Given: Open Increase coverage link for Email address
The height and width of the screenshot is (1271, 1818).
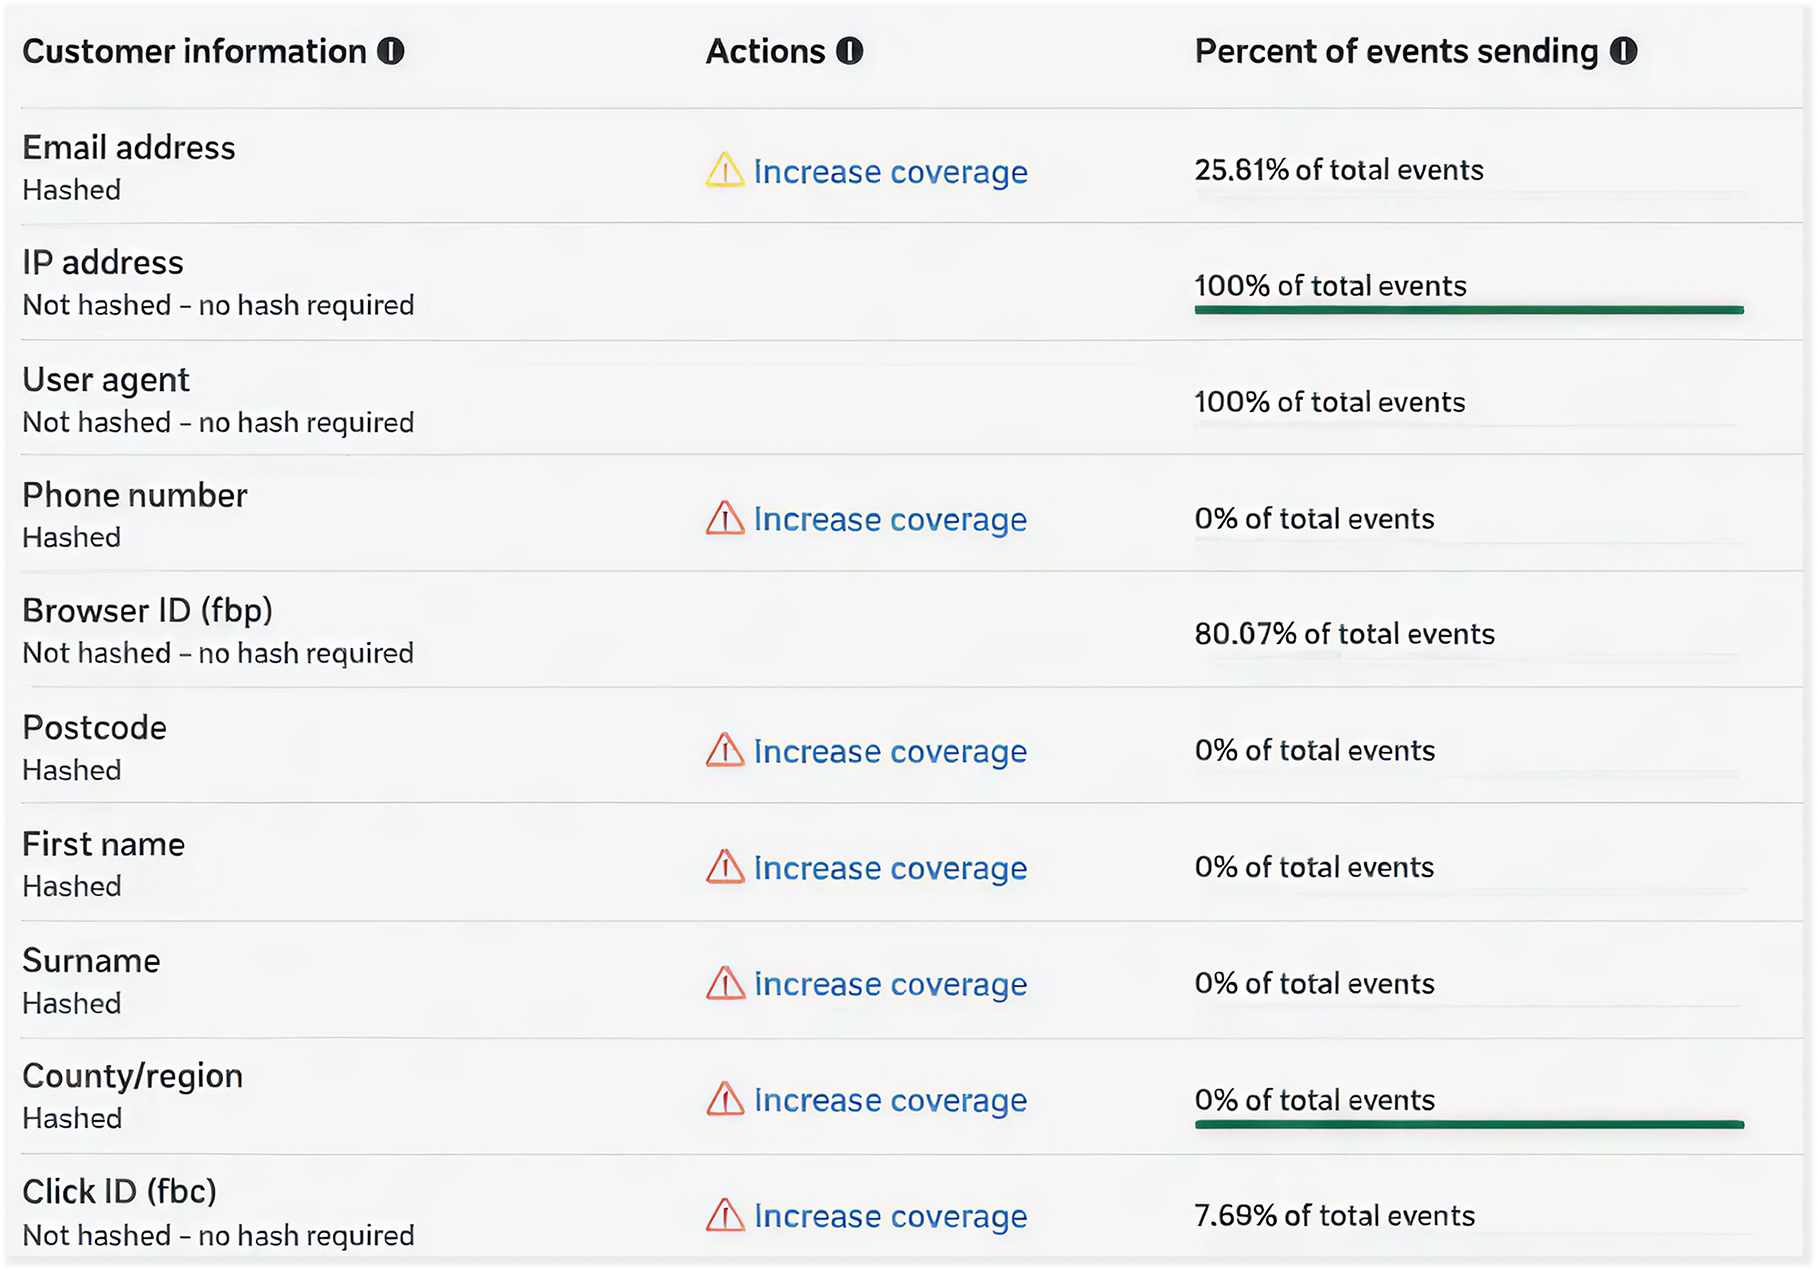Looking at the screenshot, I should pyautogui.click(x=890, y=172).
